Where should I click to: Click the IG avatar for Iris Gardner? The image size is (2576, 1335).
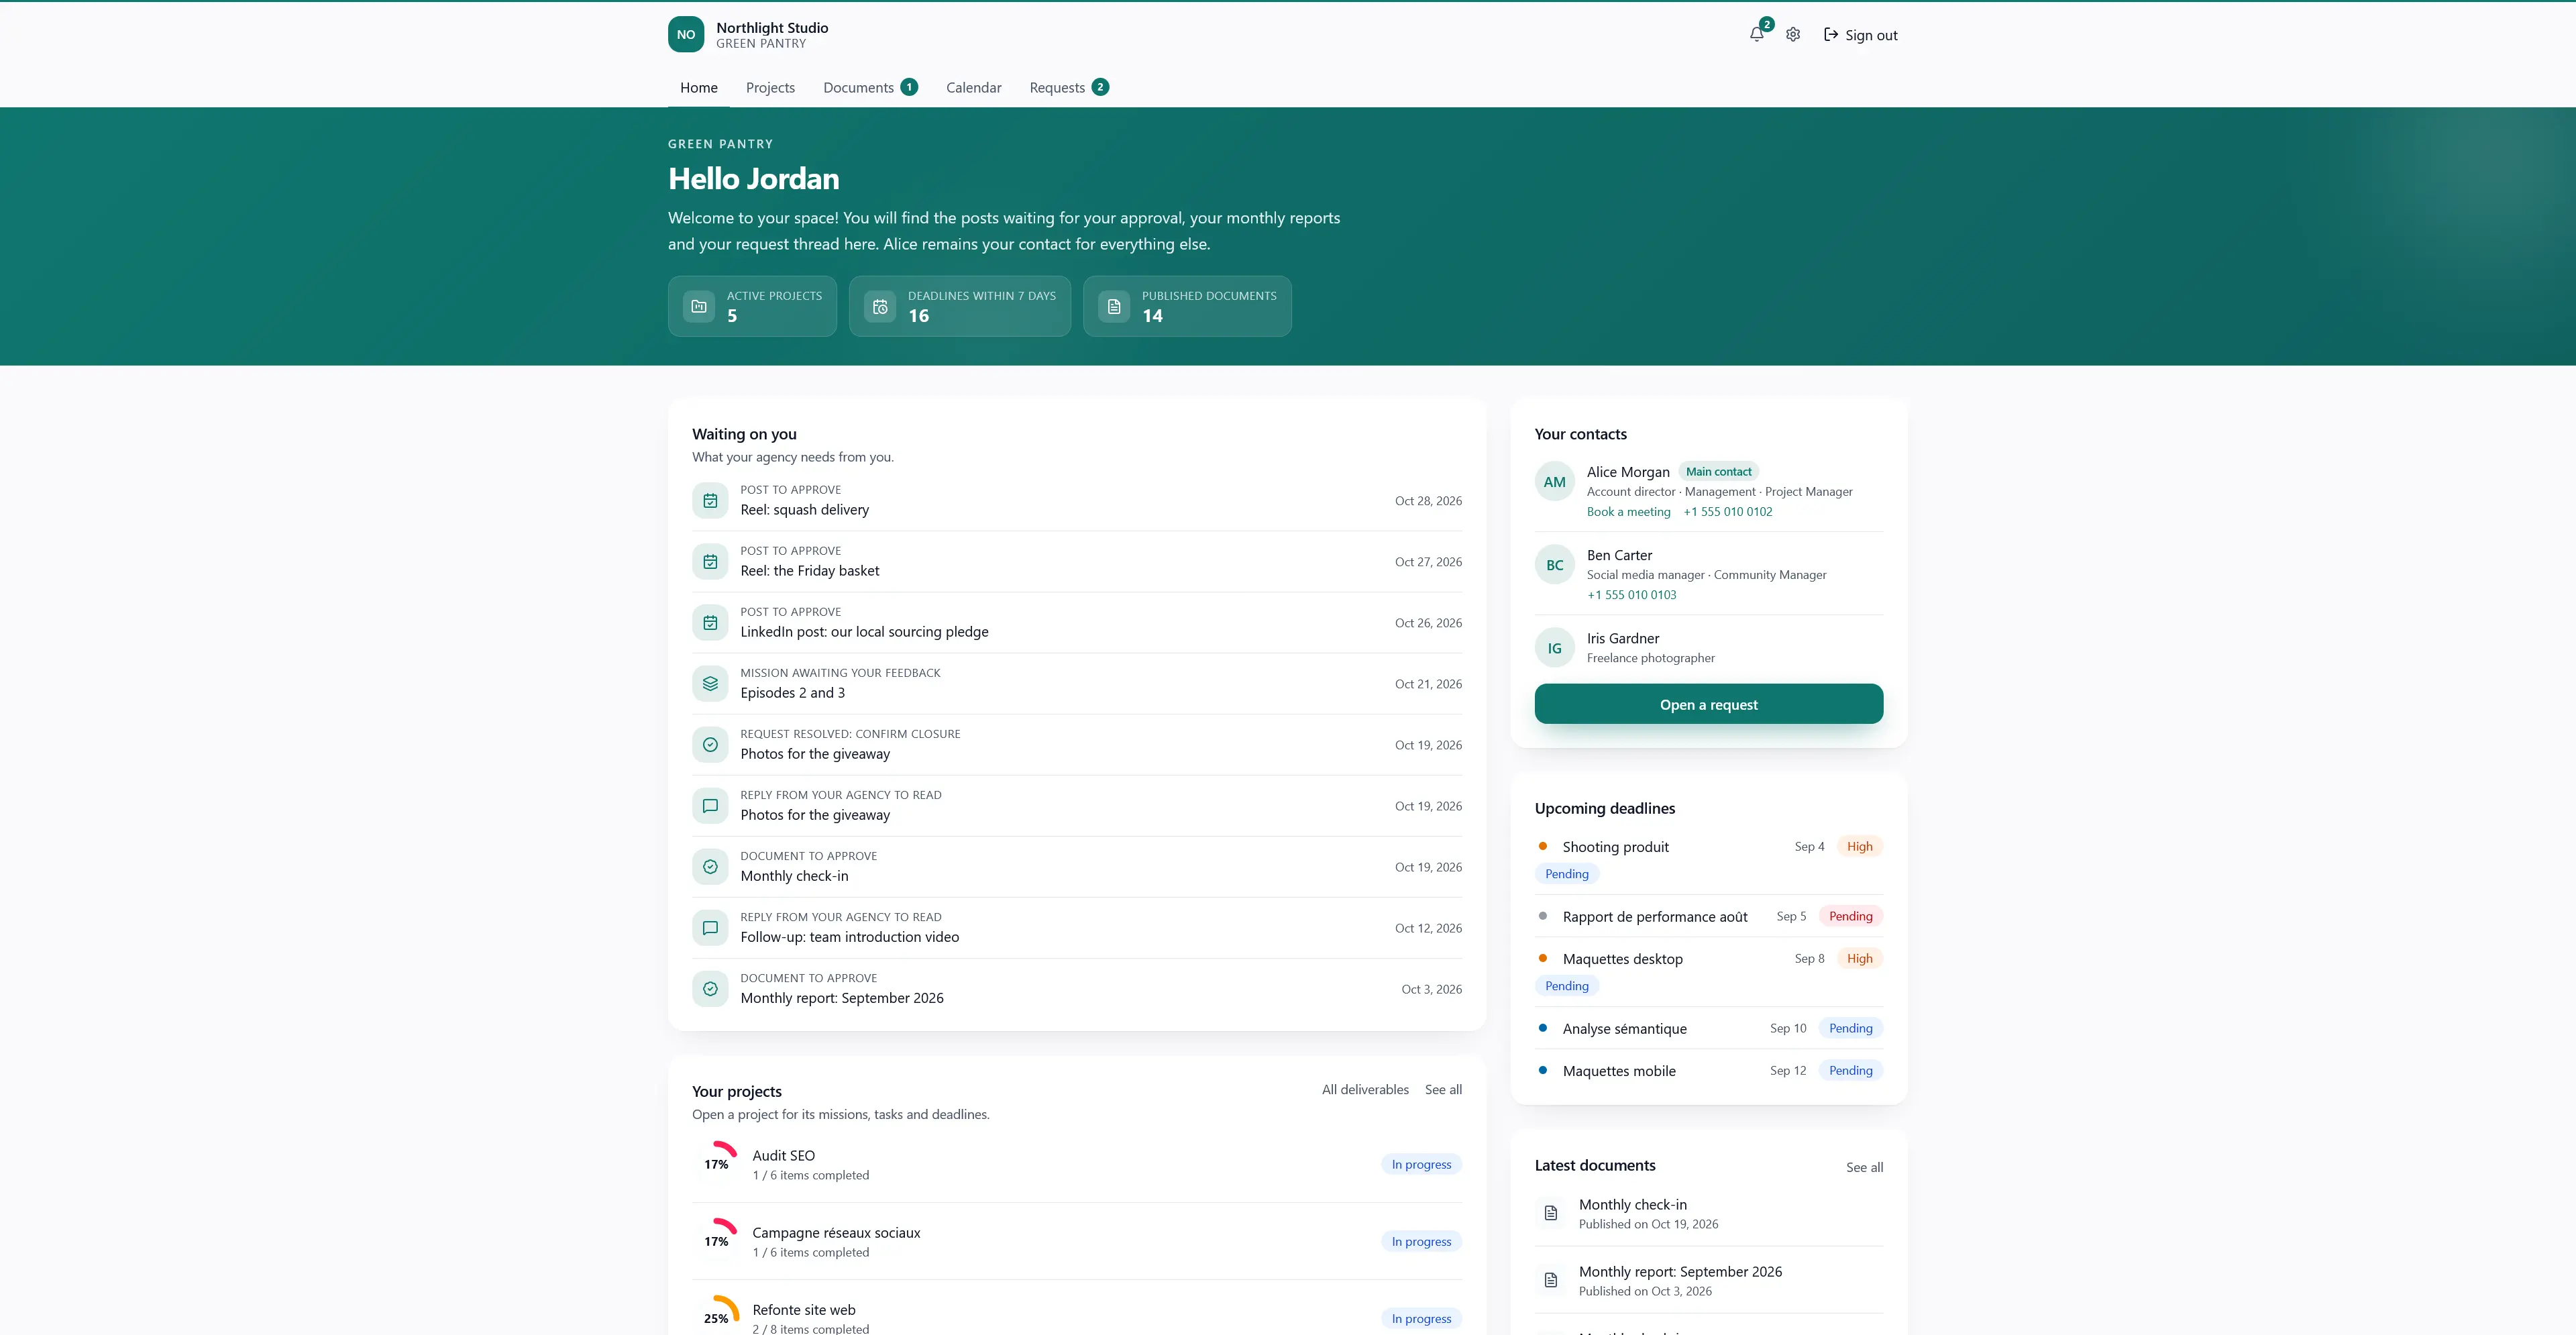pyautogui.click(x=1555, y=648)
